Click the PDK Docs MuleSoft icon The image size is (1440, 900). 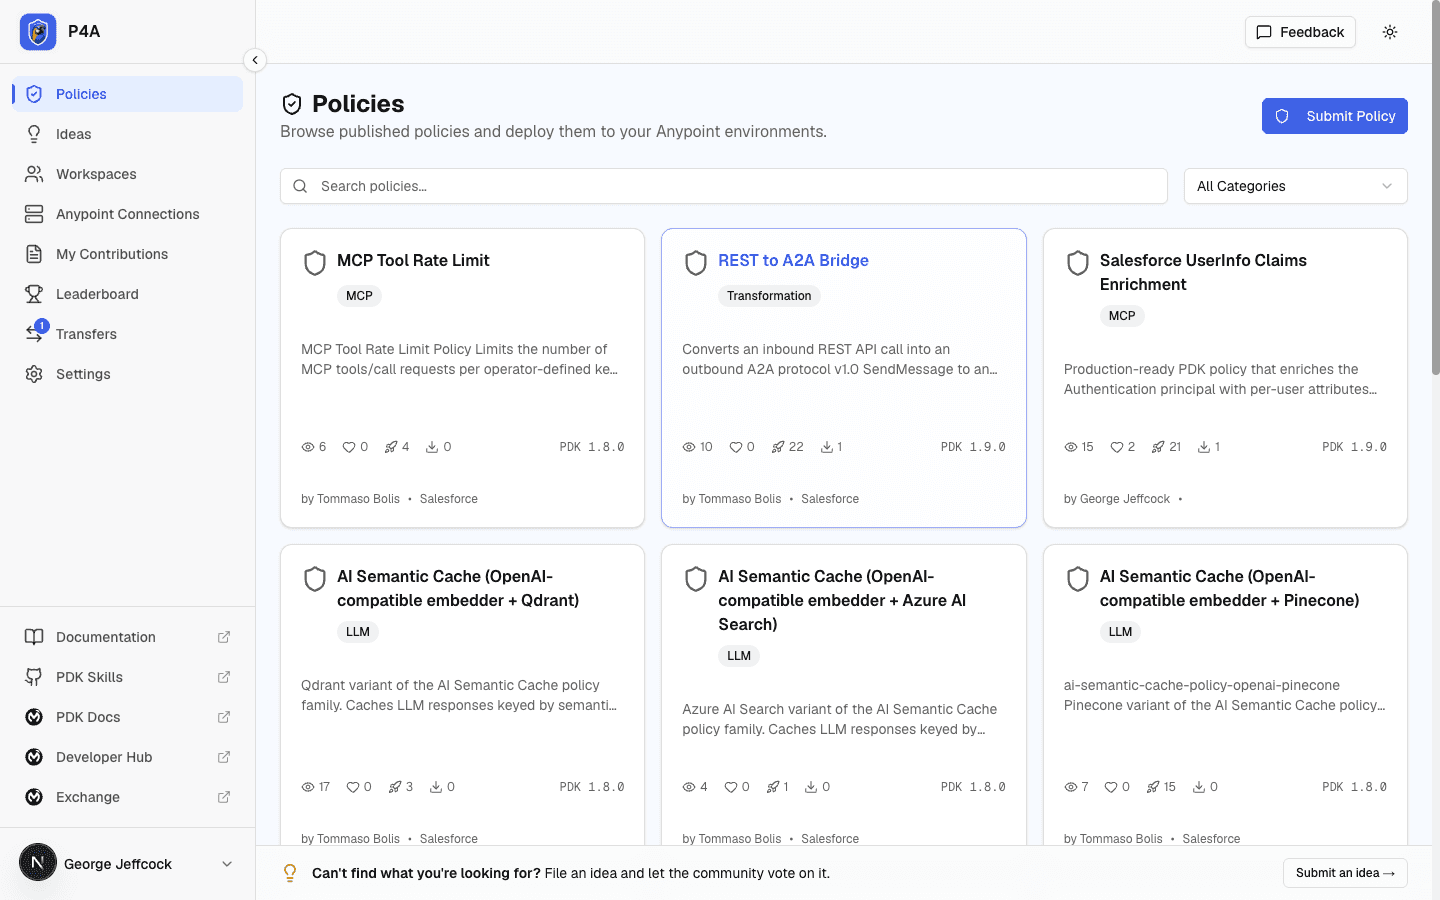(x=34, y=717)
